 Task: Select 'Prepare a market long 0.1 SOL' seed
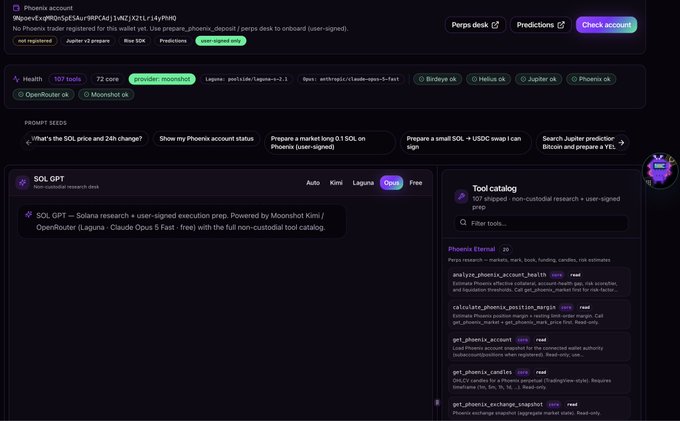(x=330, y=143)
